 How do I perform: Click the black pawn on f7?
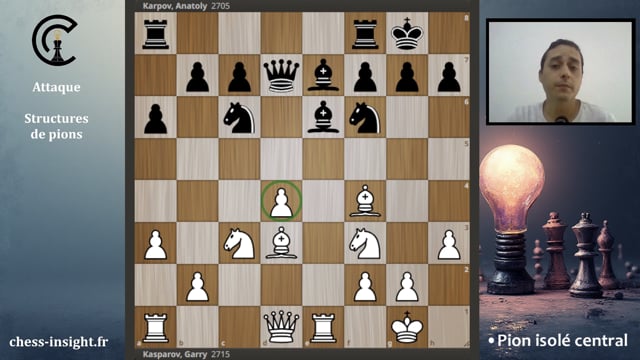(365, 77)
